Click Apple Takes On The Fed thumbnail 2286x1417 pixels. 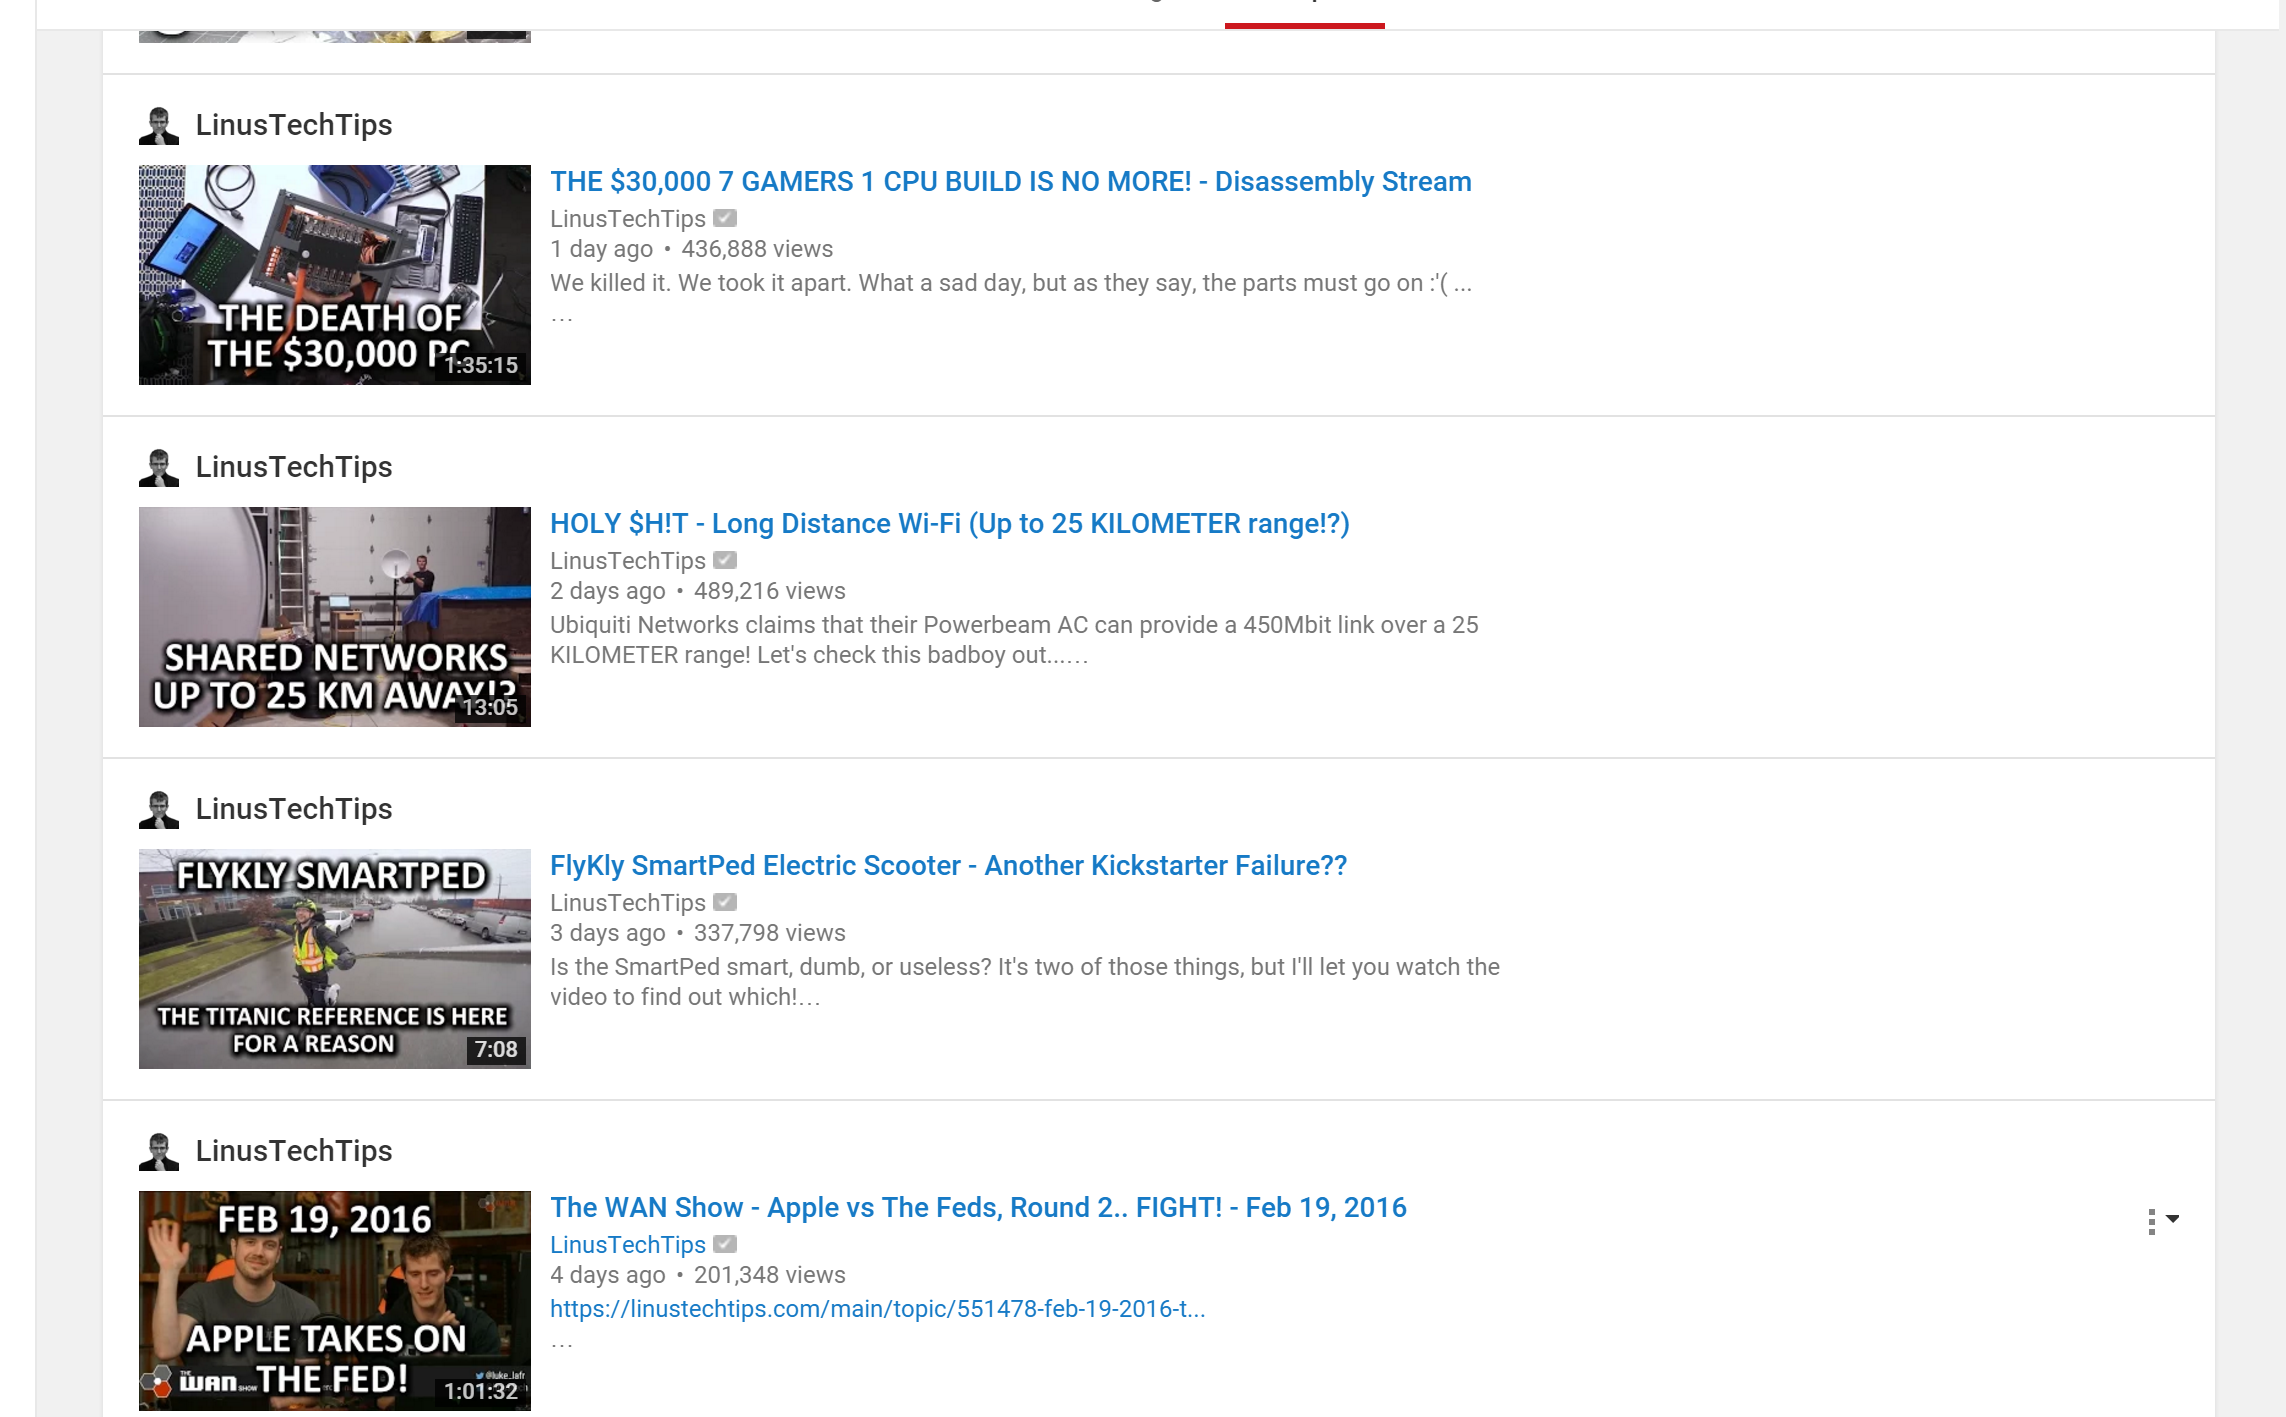(334, 1300)
